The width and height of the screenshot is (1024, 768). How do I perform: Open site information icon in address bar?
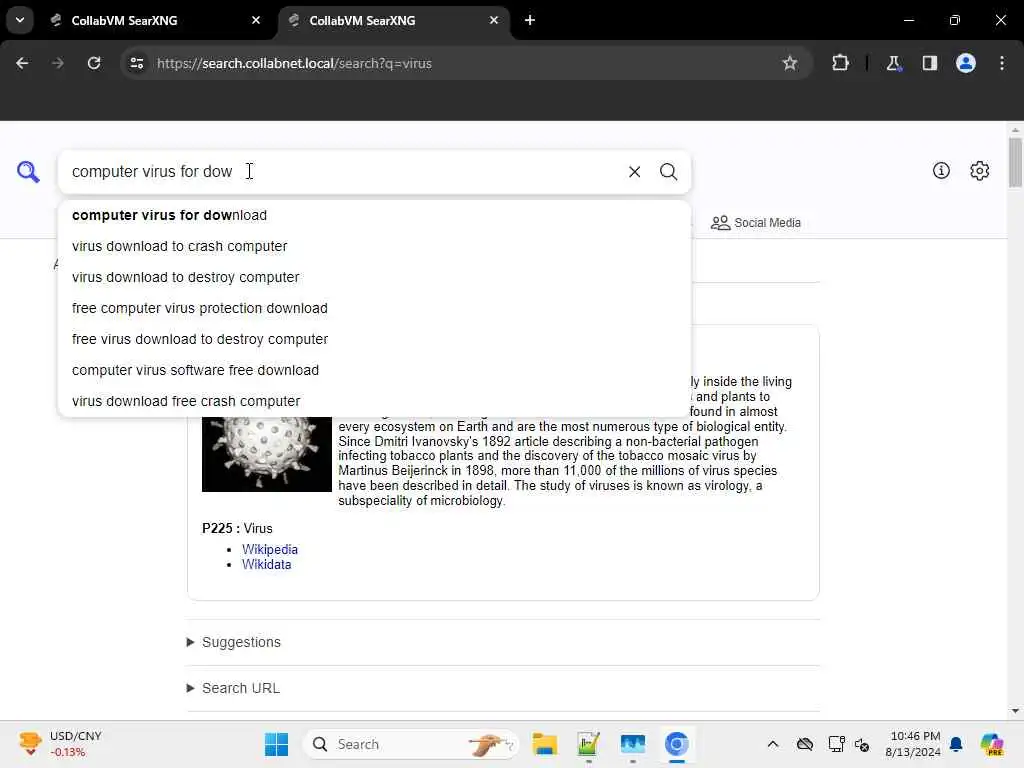click(x=136, y=63)
